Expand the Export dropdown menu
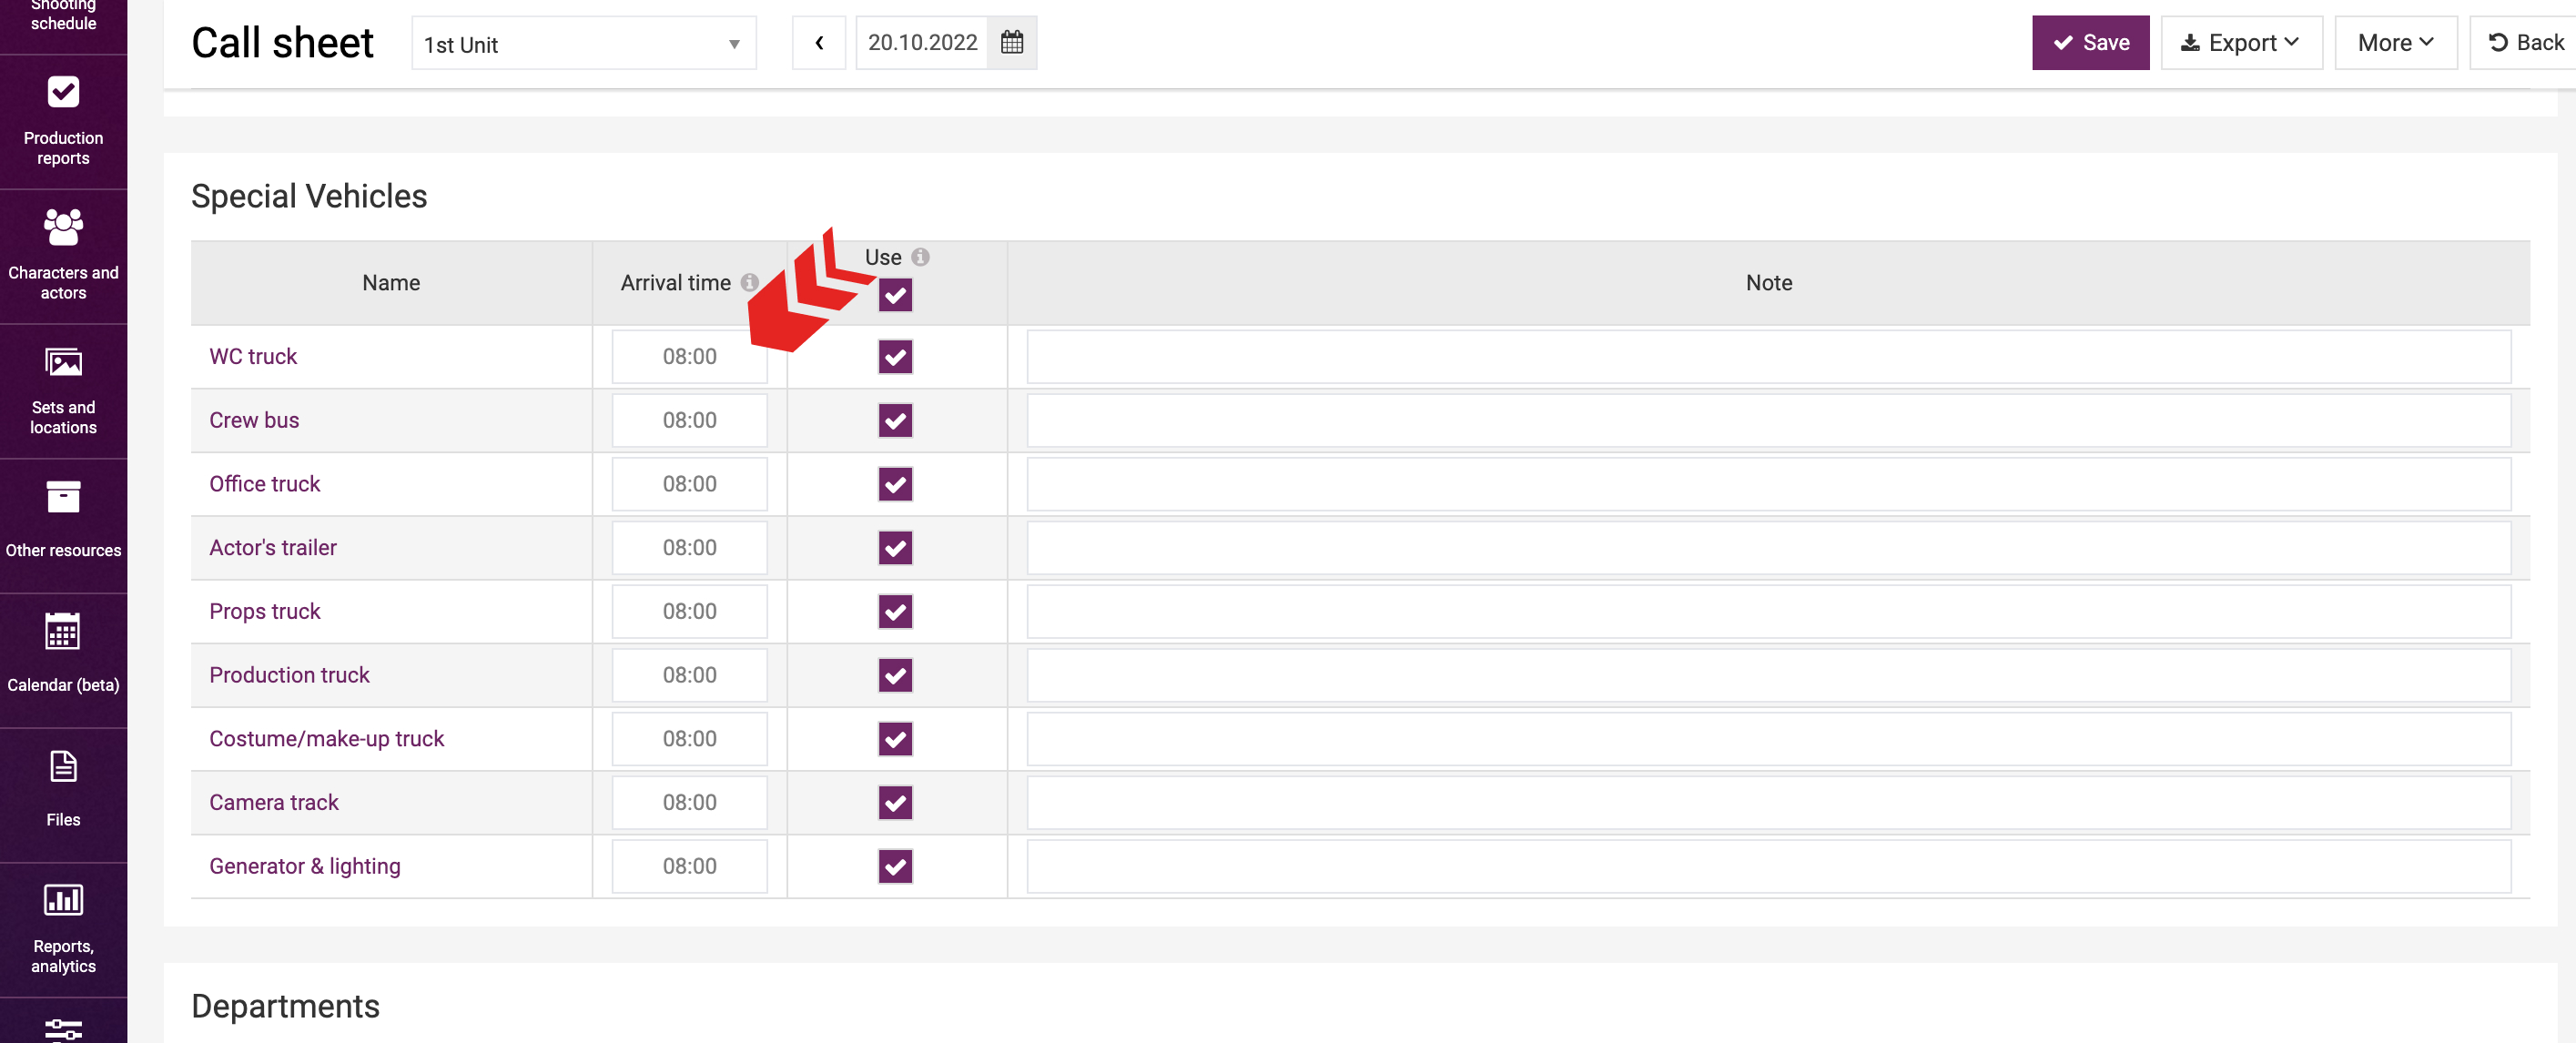 (2241, 43)
